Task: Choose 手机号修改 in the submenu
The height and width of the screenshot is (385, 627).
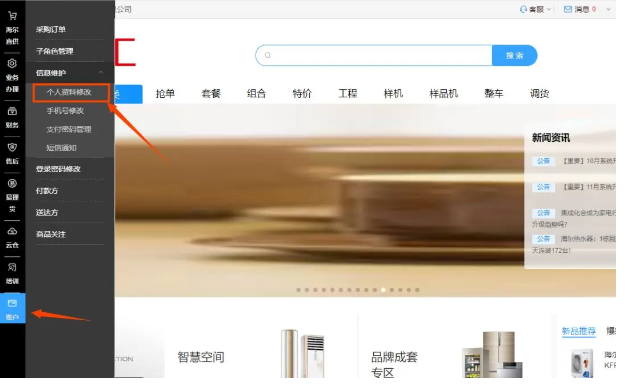Action: click(65, 111)
